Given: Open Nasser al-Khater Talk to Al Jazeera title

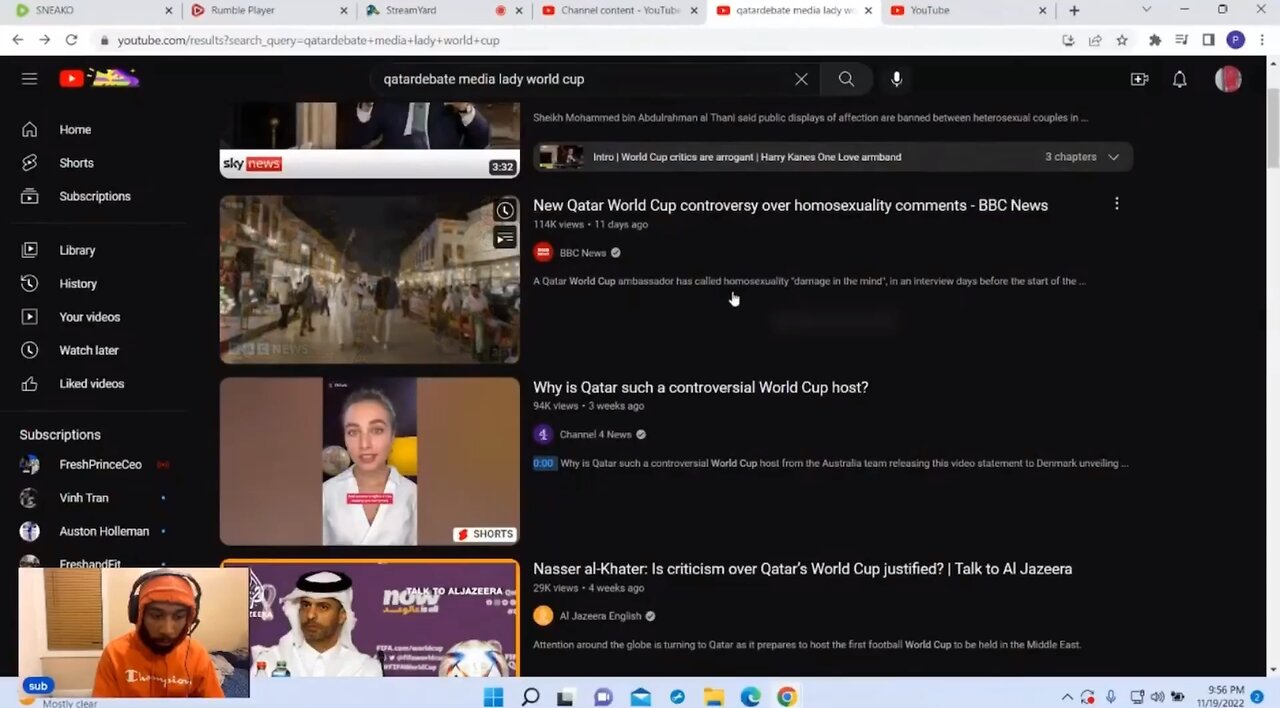Looking at the screenshot, I should [x=802, y=569].
